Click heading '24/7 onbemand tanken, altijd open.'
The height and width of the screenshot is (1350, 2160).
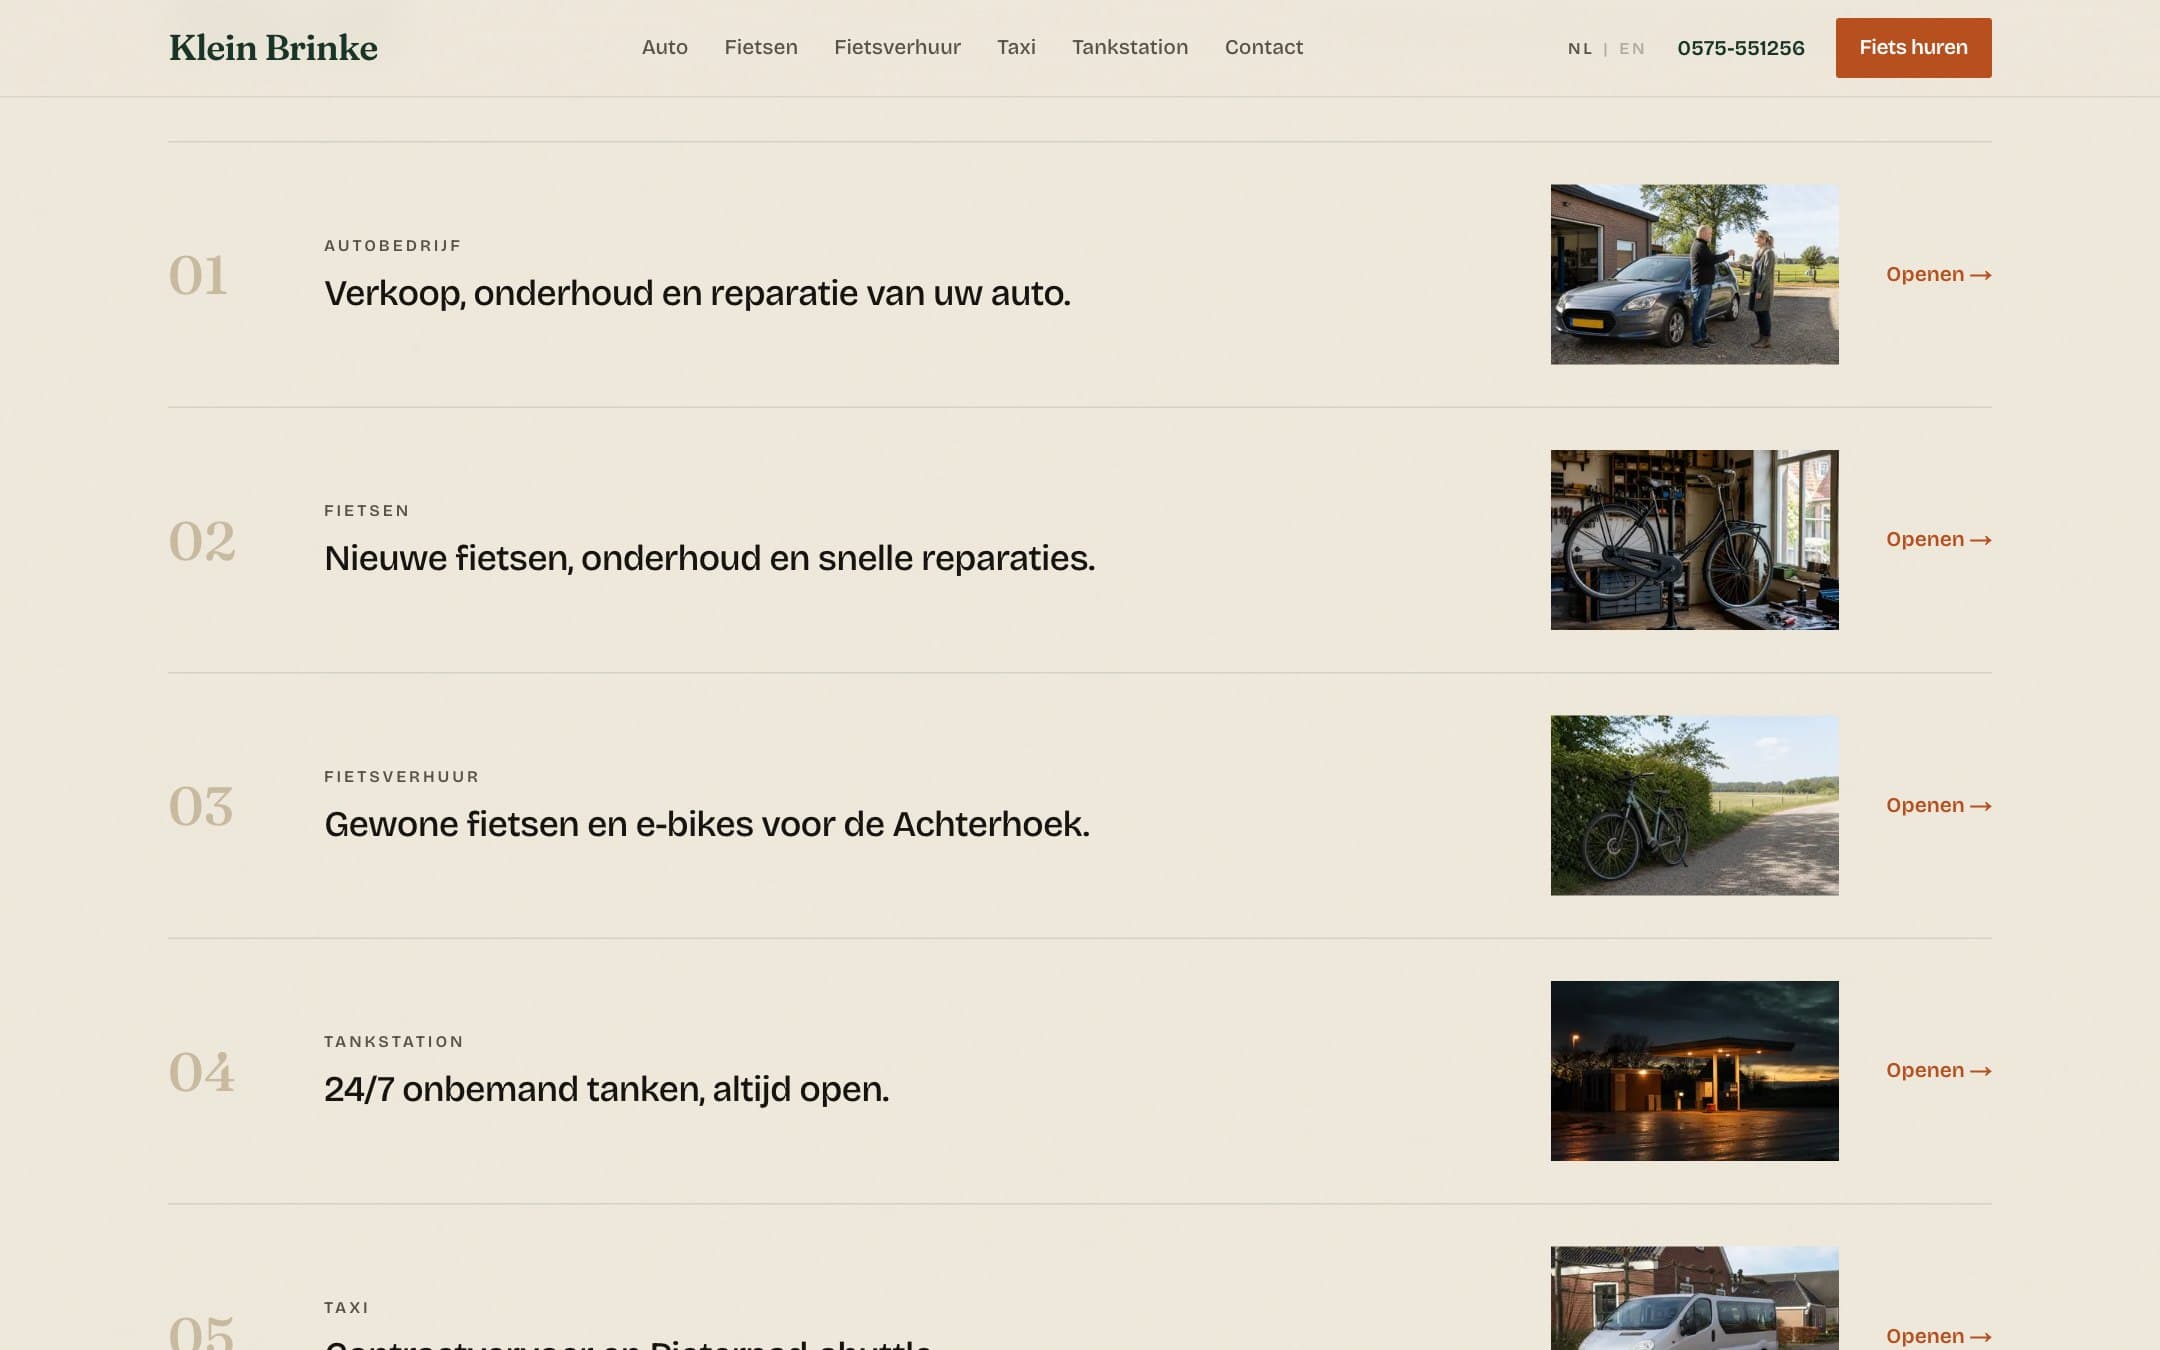point(606,1089)
